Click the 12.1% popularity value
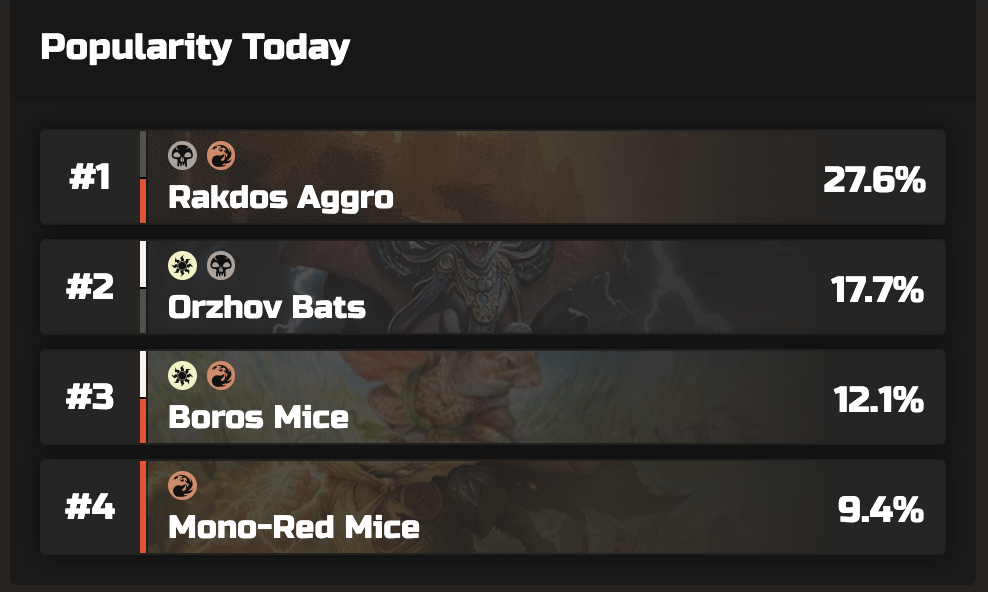The image size is (988, 592). 879,401
